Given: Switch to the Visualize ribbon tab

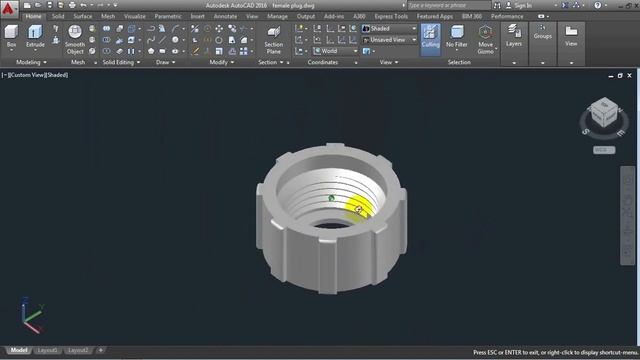Looking at the screenshot, I should click(135, 16).
